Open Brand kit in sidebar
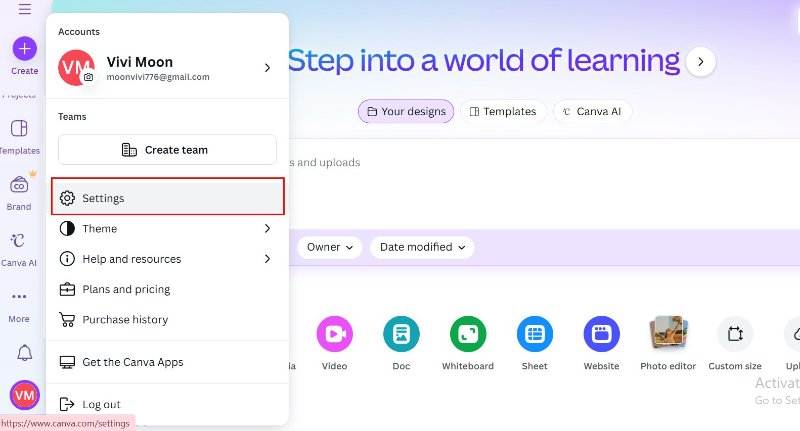 pyautogui.click(x=19, y=186)
